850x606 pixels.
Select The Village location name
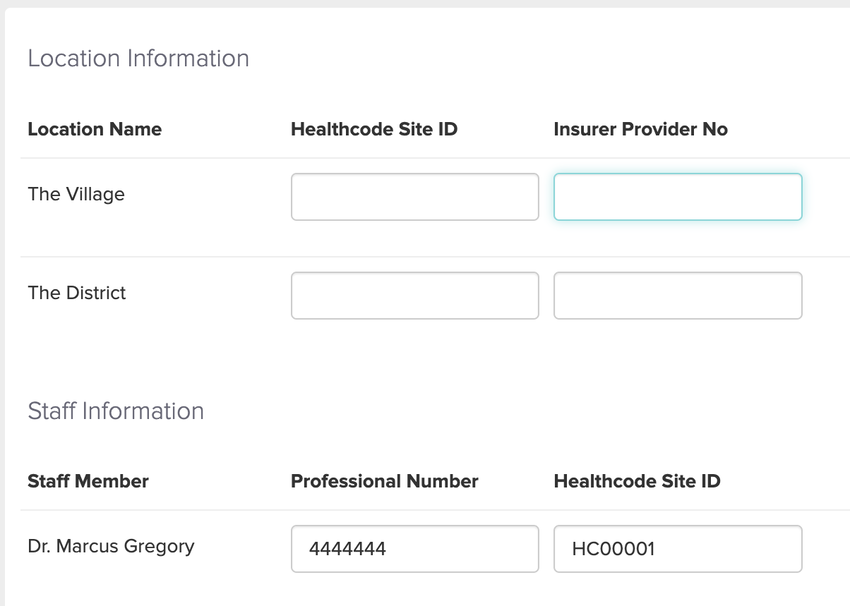(76, 194)
